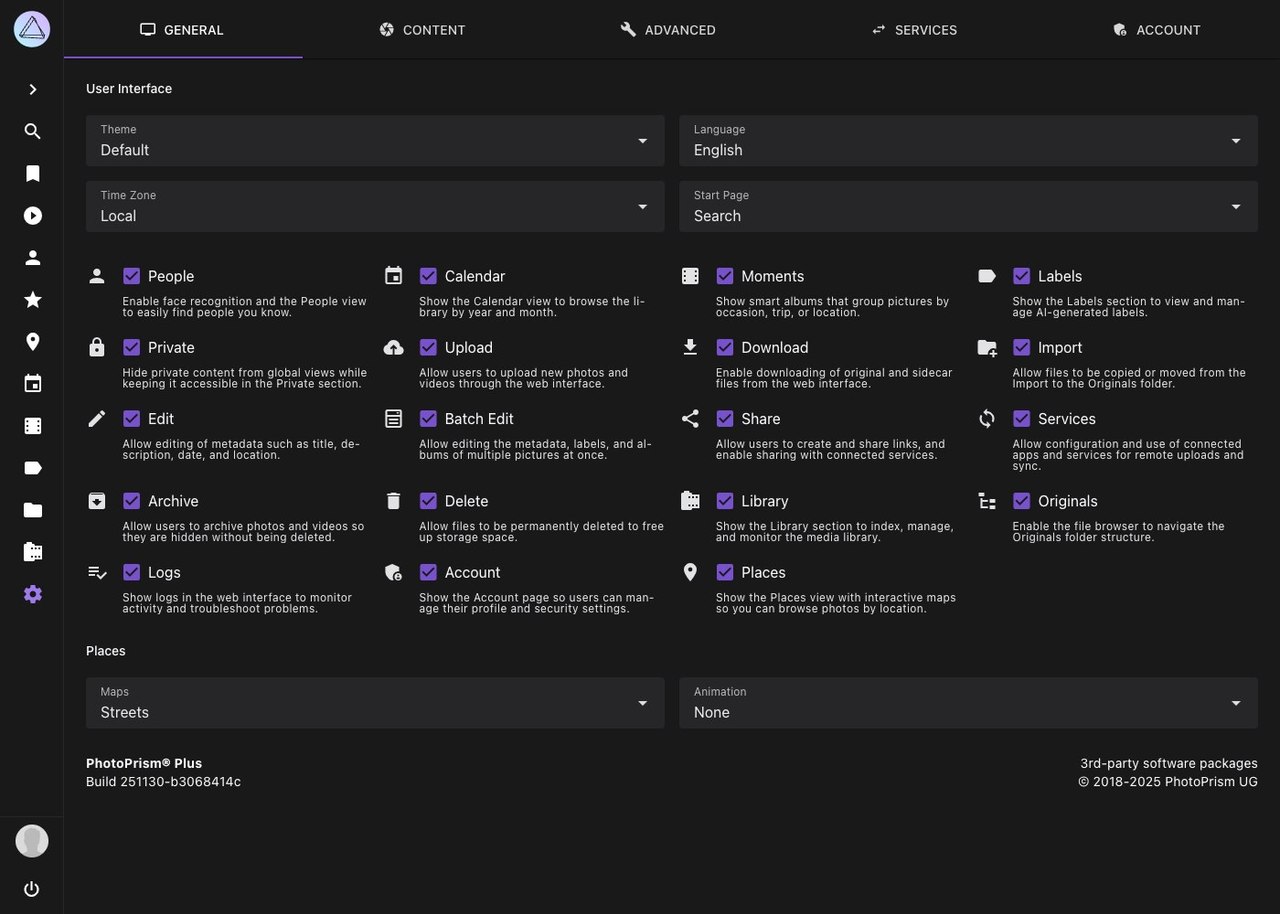Screen dimensions: 1280x914
Task: Open Places via the sidebar map pin icon
Action: coord(32,342)
